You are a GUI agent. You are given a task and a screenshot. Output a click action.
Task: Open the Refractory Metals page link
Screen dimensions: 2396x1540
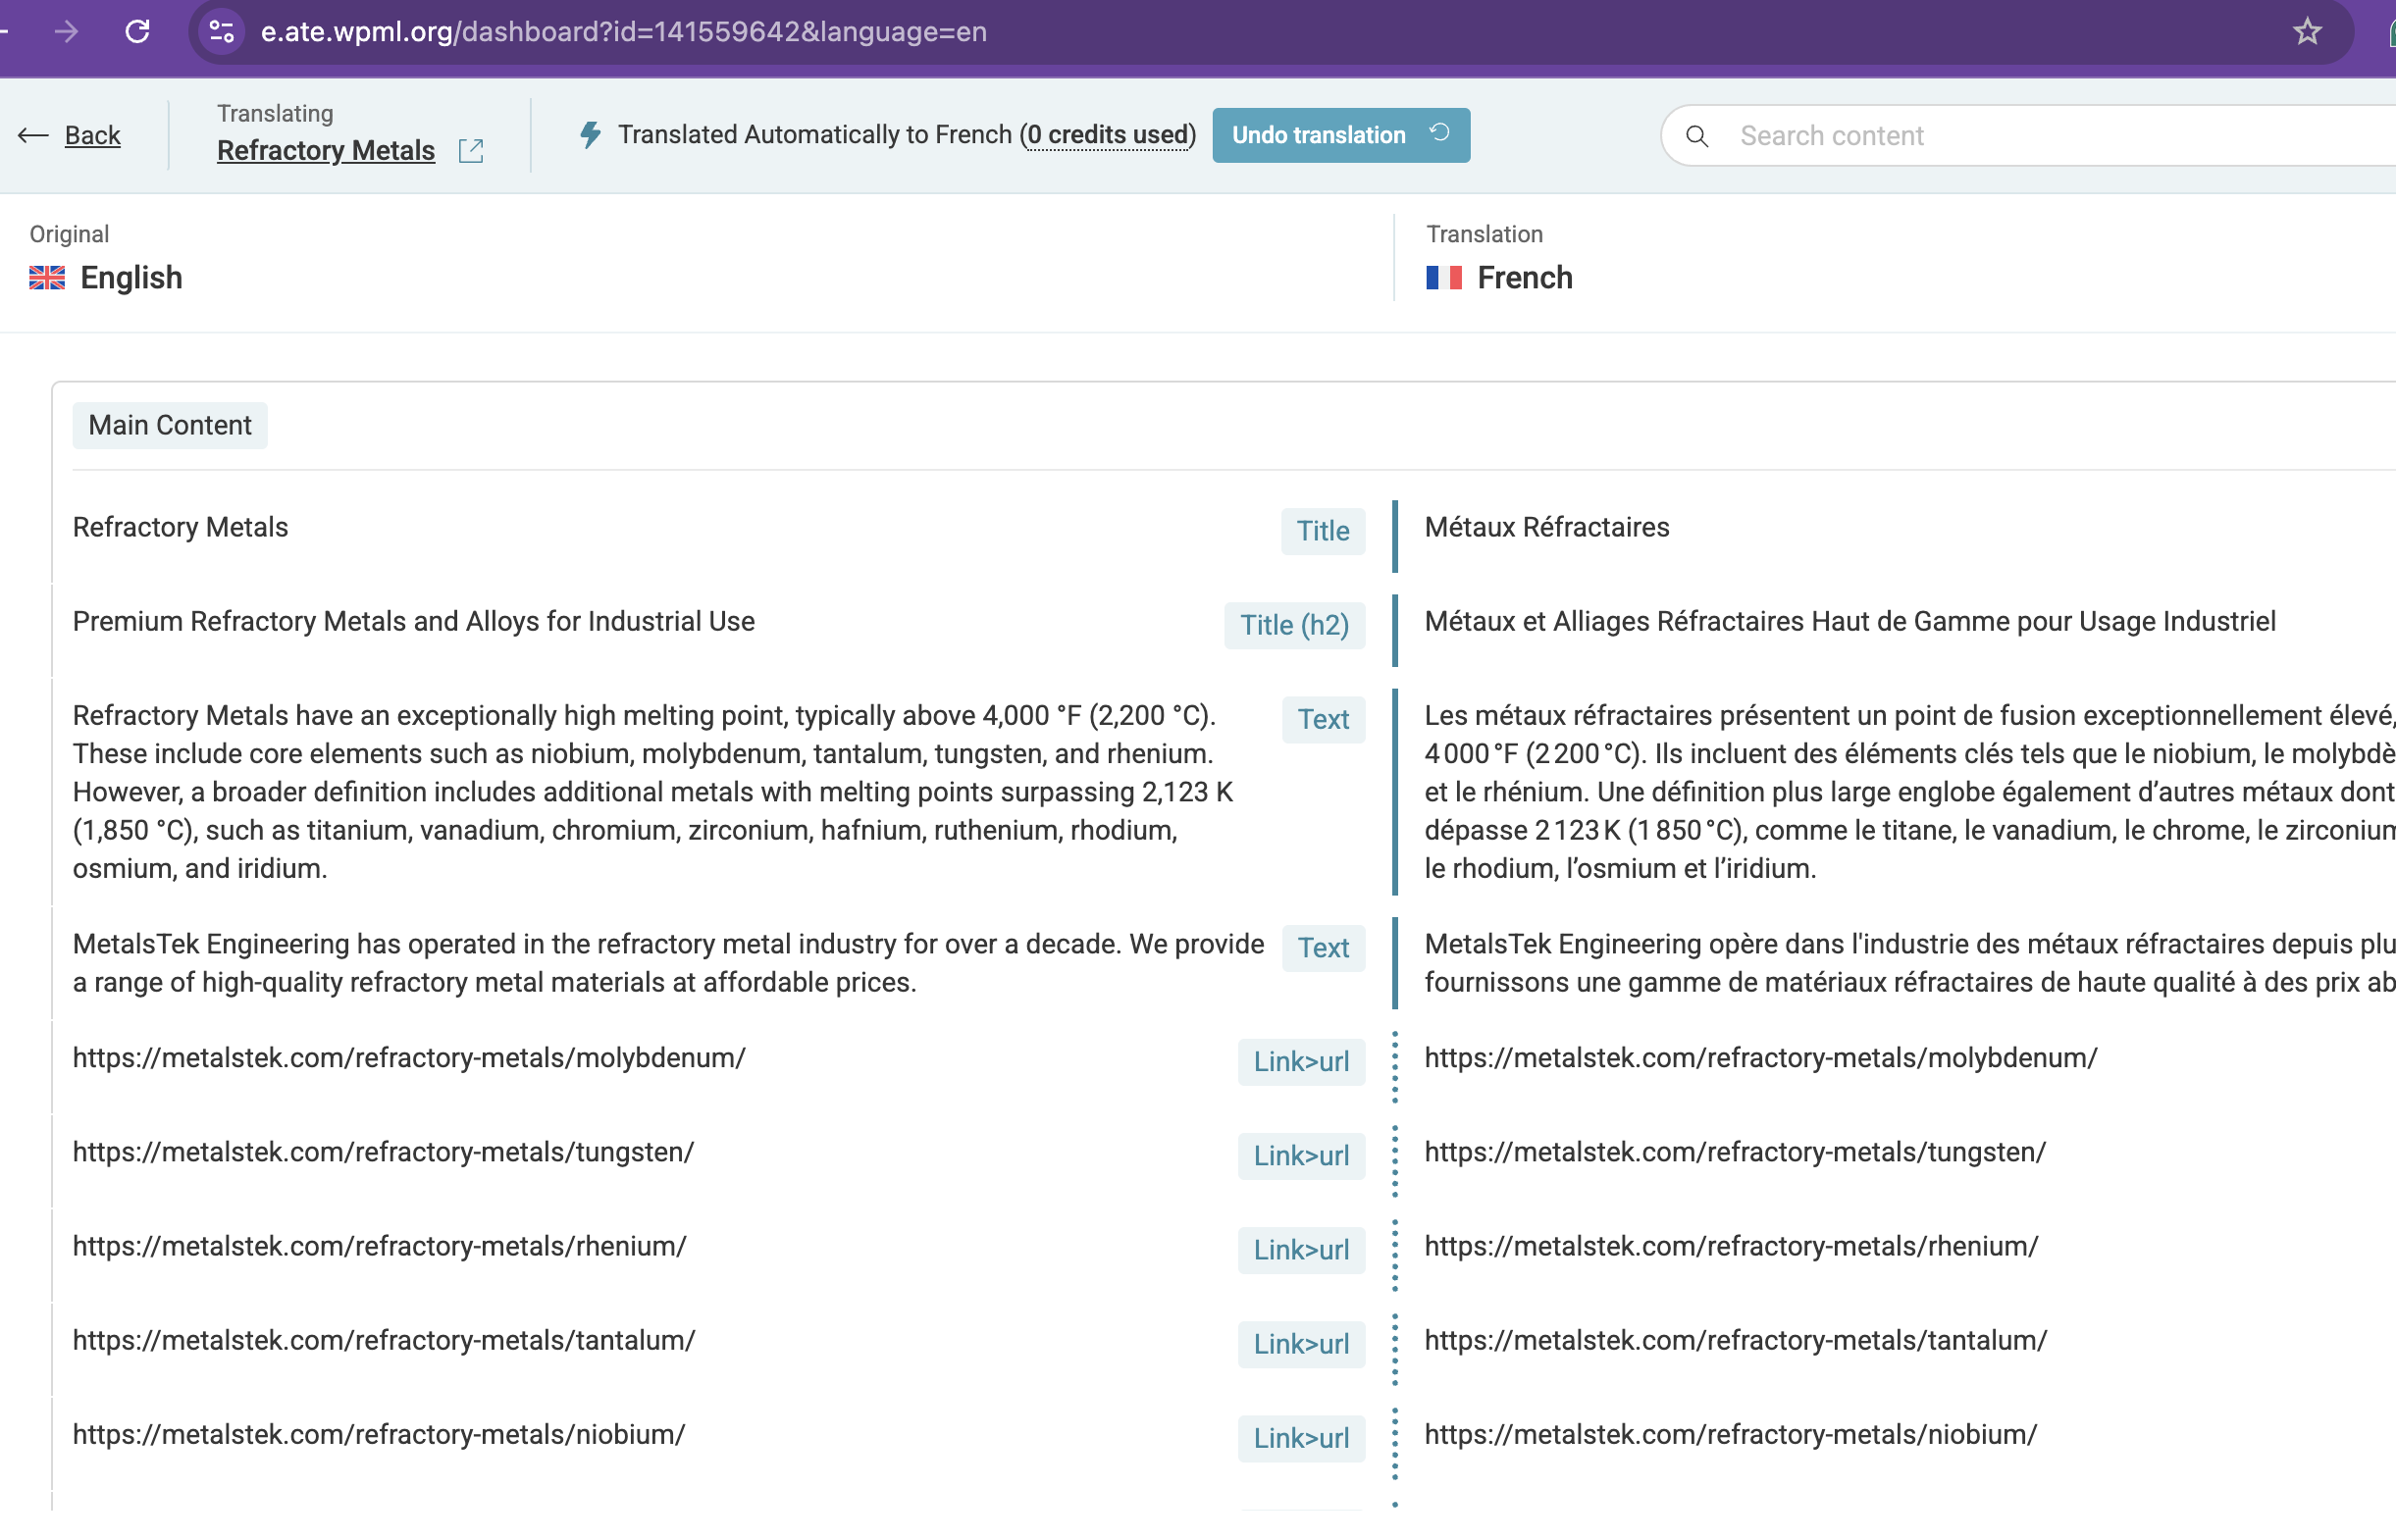click(x=326, y=150)
